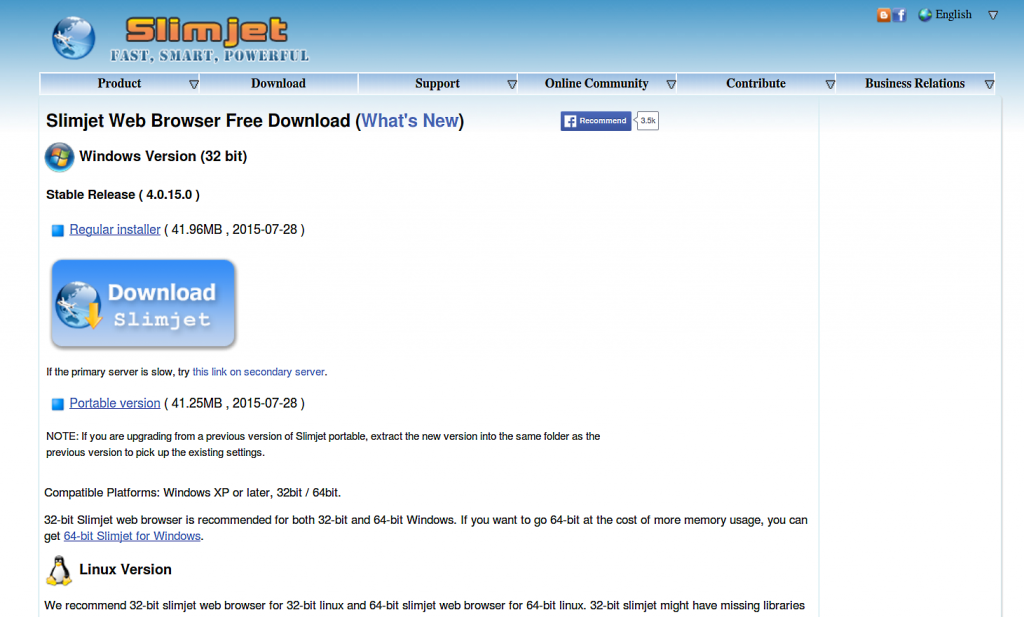The image size is (1024, 617).
Task: Expand the English language dropdown arrow
Action: coord(993,15)
